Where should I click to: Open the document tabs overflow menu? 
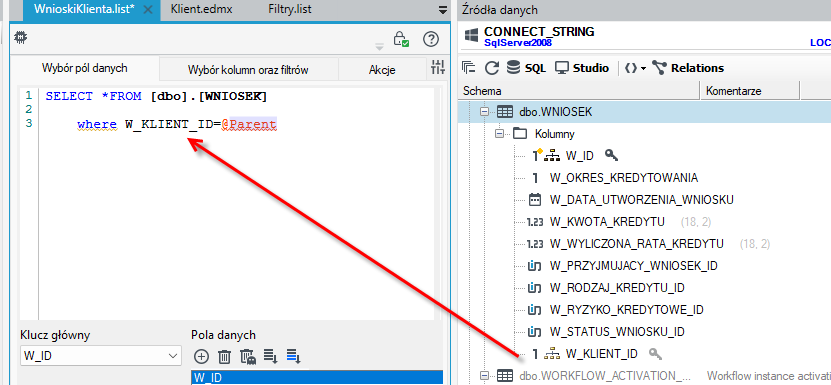443,10
